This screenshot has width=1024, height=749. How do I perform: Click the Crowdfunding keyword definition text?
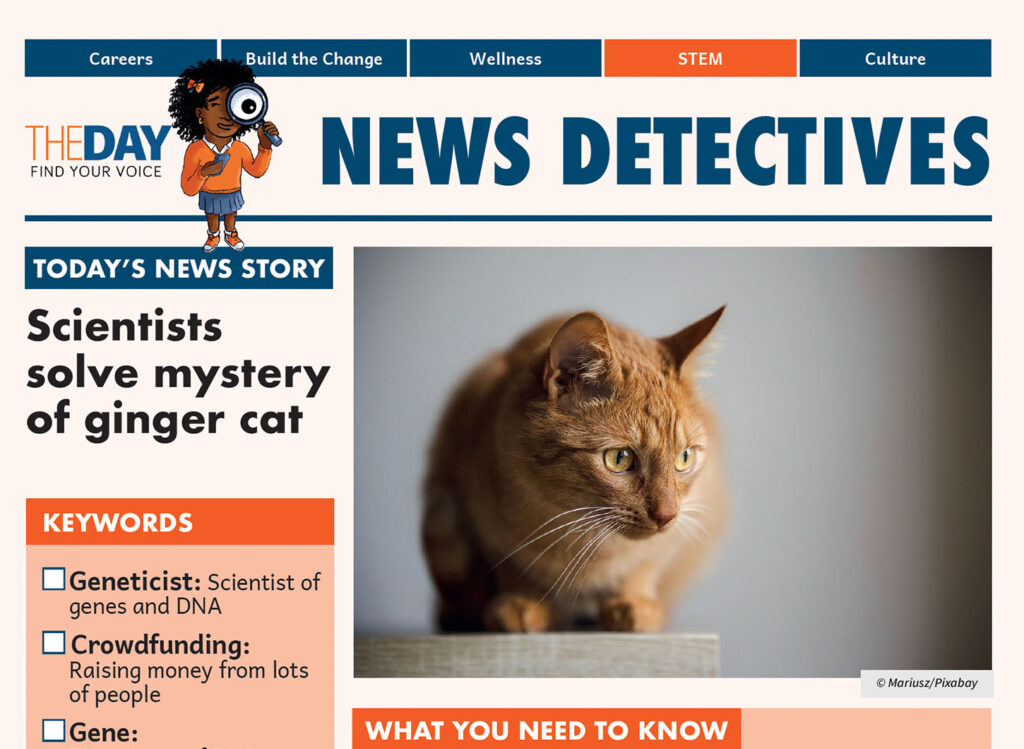coord(189,682)
